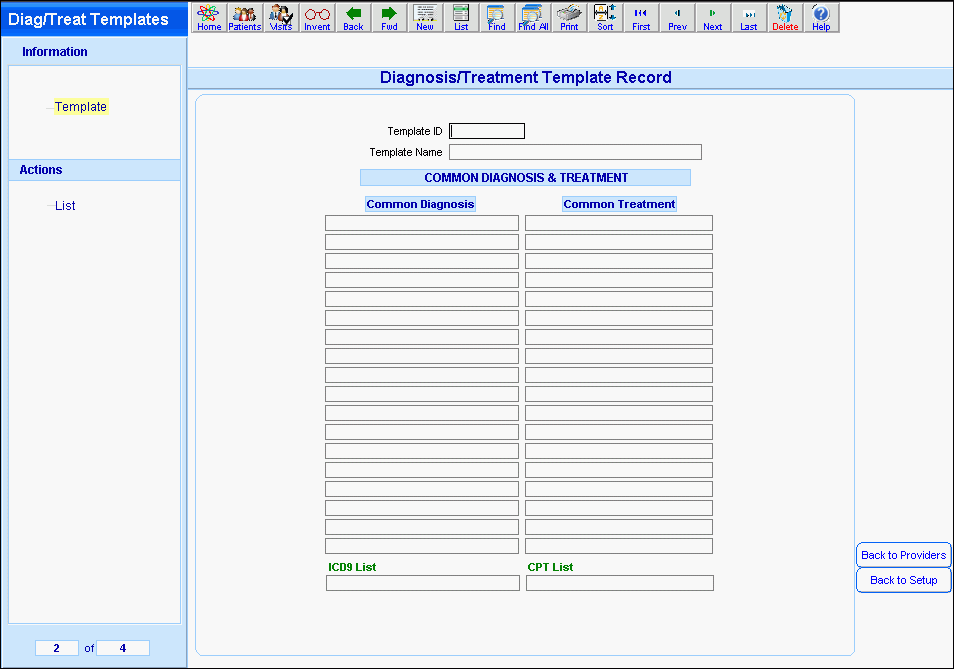Click the green Back arrow

point(353,17)
